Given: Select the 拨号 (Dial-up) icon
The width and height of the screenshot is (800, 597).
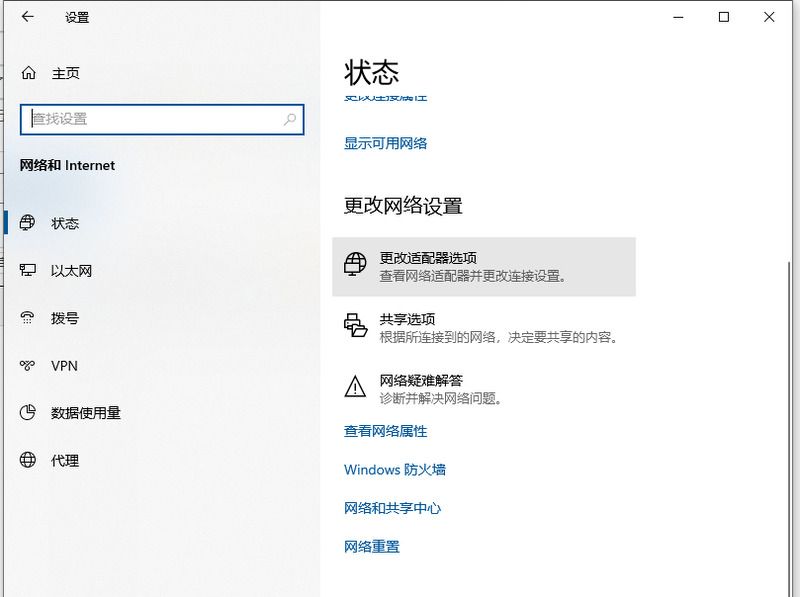Looking at the screenshot, I should [28, 318].
